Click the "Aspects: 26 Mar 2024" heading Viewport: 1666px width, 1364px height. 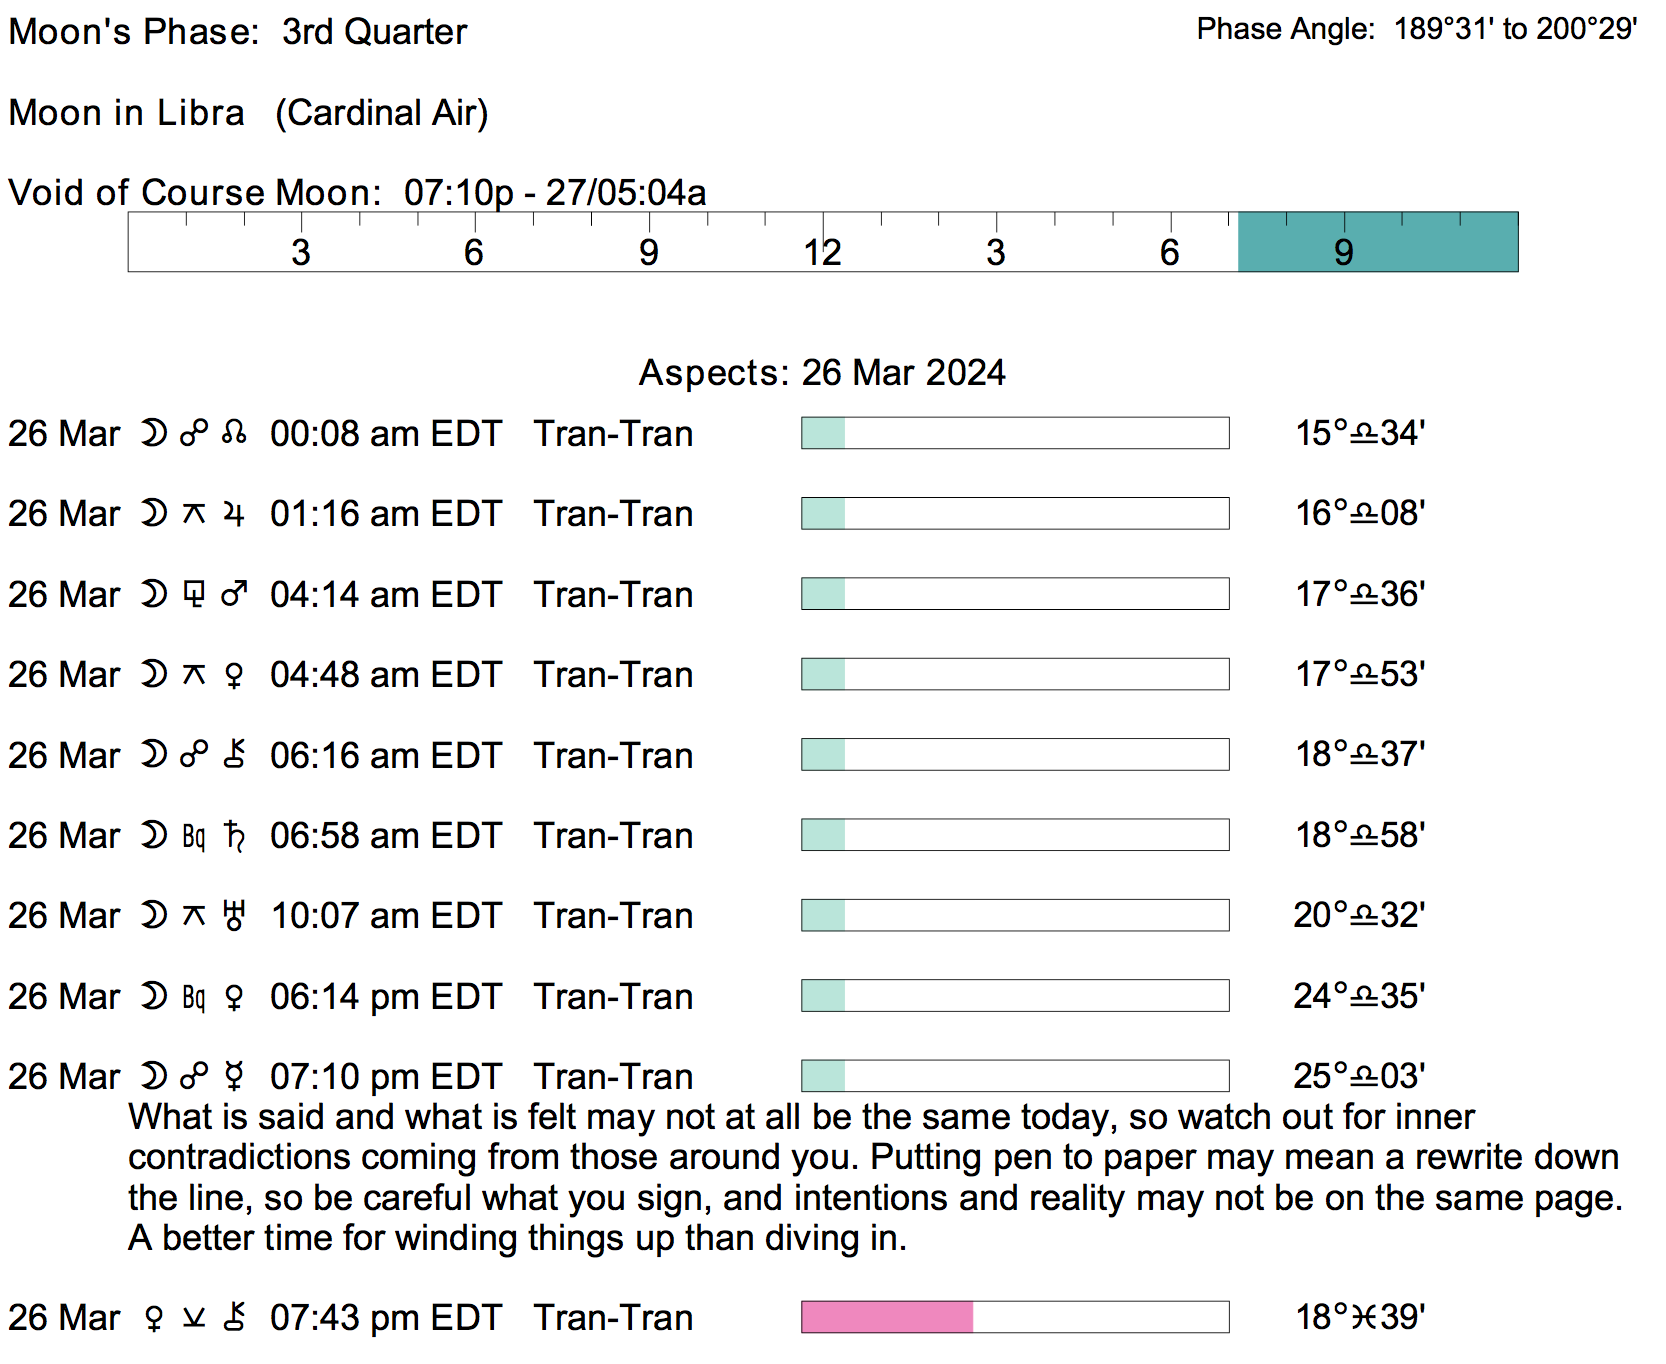coord(822,372)
